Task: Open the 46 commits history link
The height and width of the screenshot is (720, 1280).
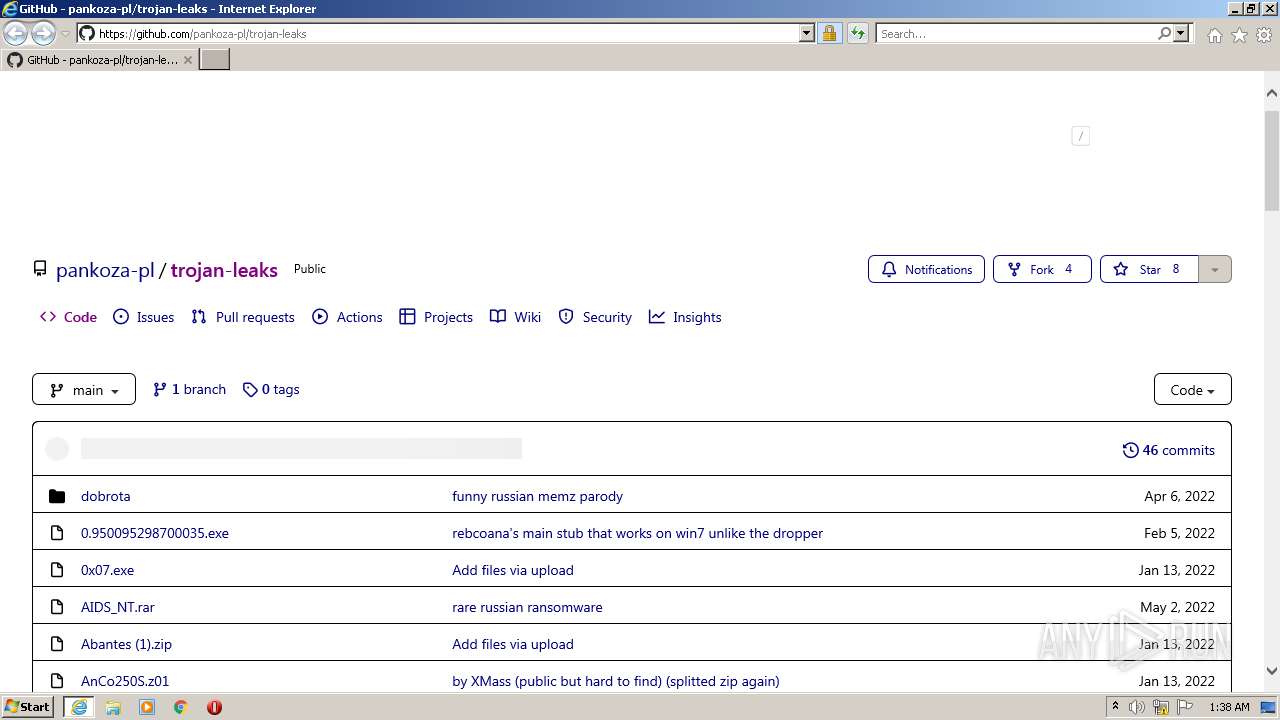Action: click(x=1169, y=450)
